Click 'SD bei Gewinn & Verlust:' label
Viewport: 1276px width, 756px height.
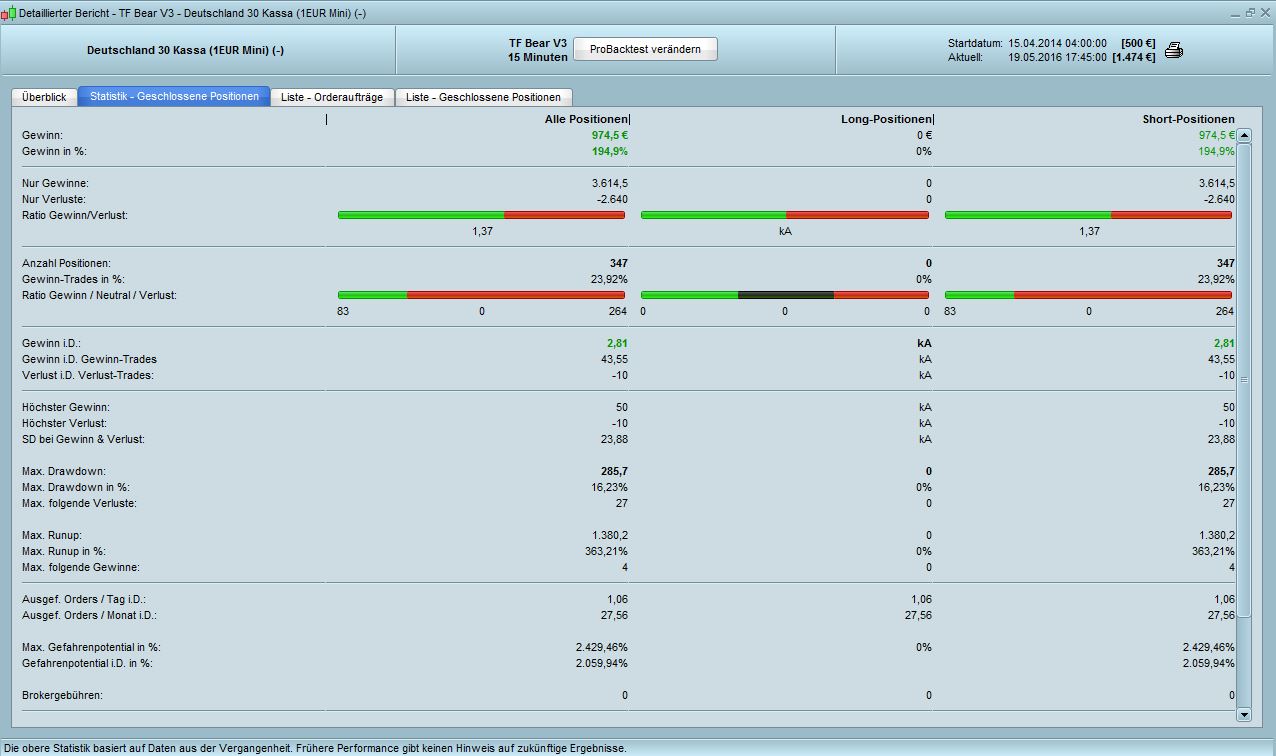(x=83, y=439)
